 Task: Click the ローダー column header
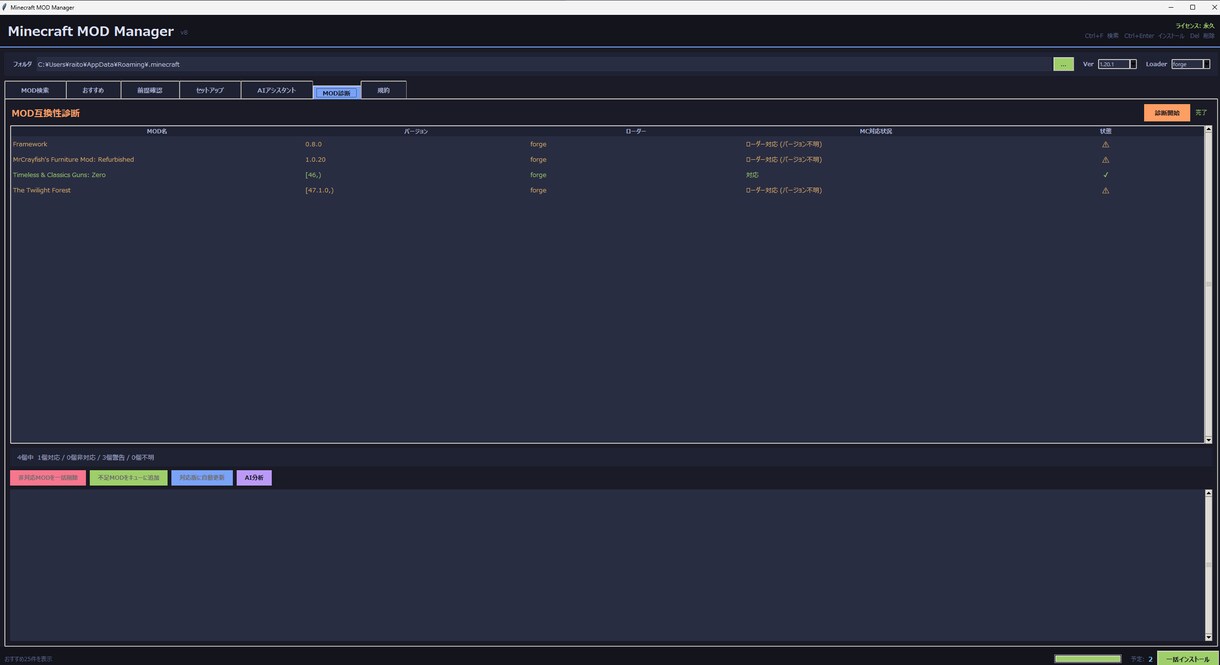coord(636,131)
